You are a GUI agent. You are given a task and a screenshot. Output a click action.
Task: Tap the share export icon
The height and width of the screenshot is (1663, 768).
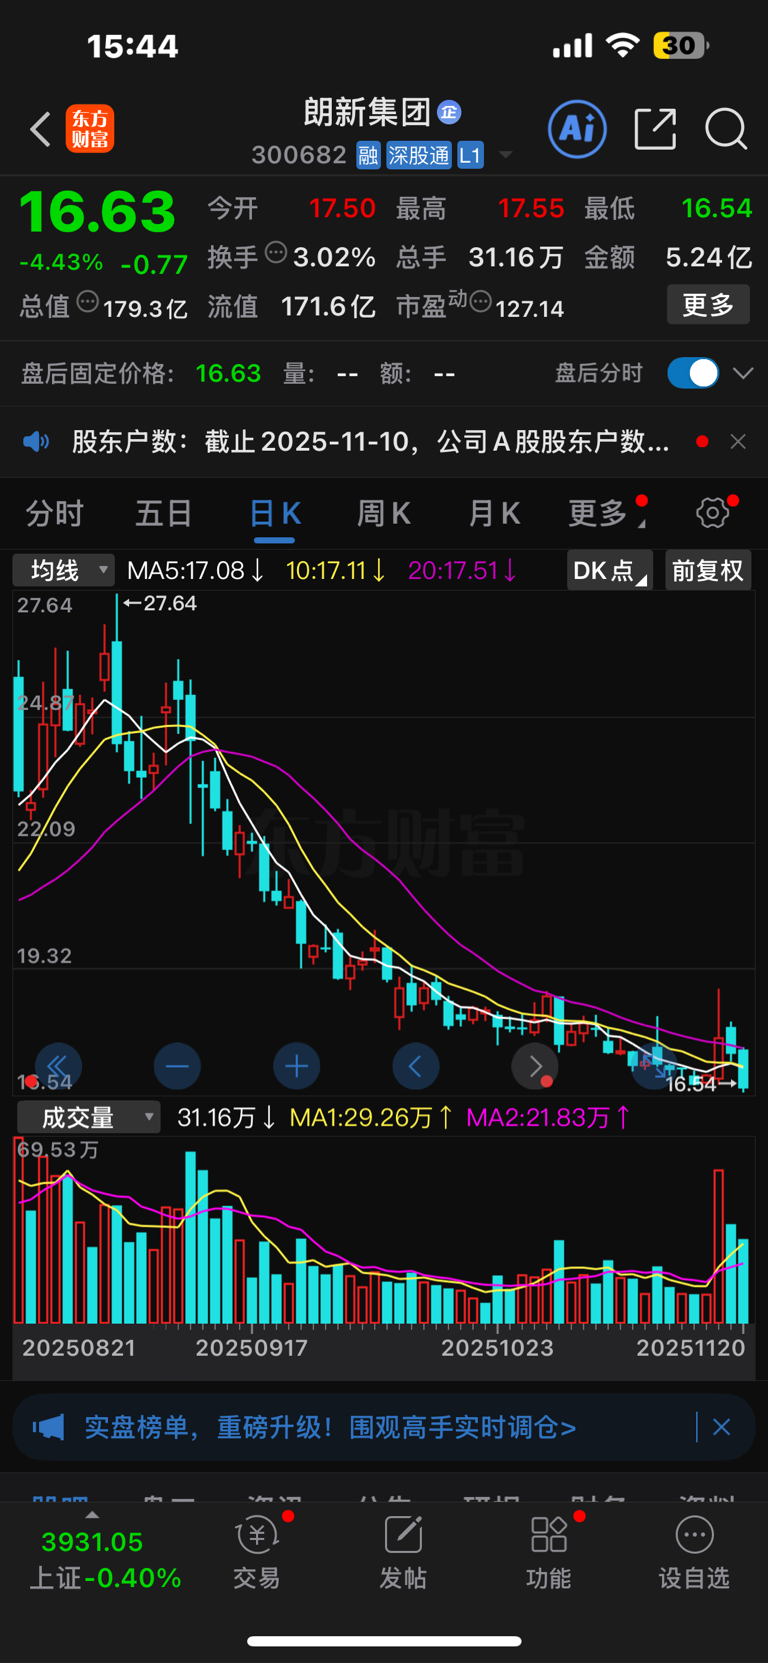pos(656,129)
